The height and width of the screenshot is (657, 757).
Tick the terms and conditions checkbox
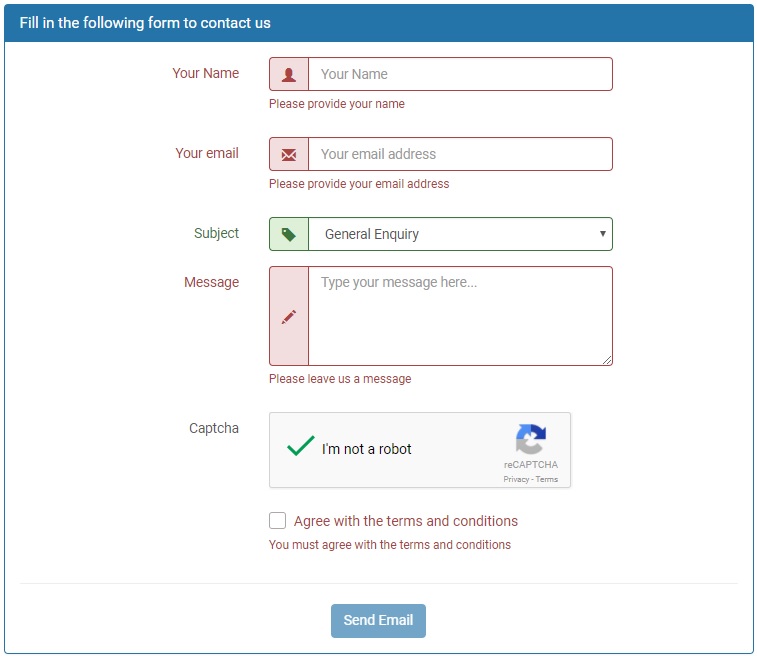[277, 521]
